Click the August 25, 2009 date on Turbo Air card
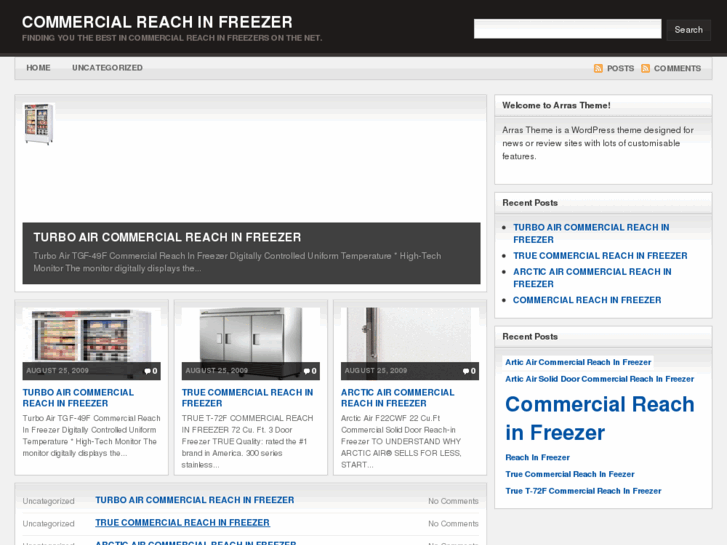 pos(57,371)
